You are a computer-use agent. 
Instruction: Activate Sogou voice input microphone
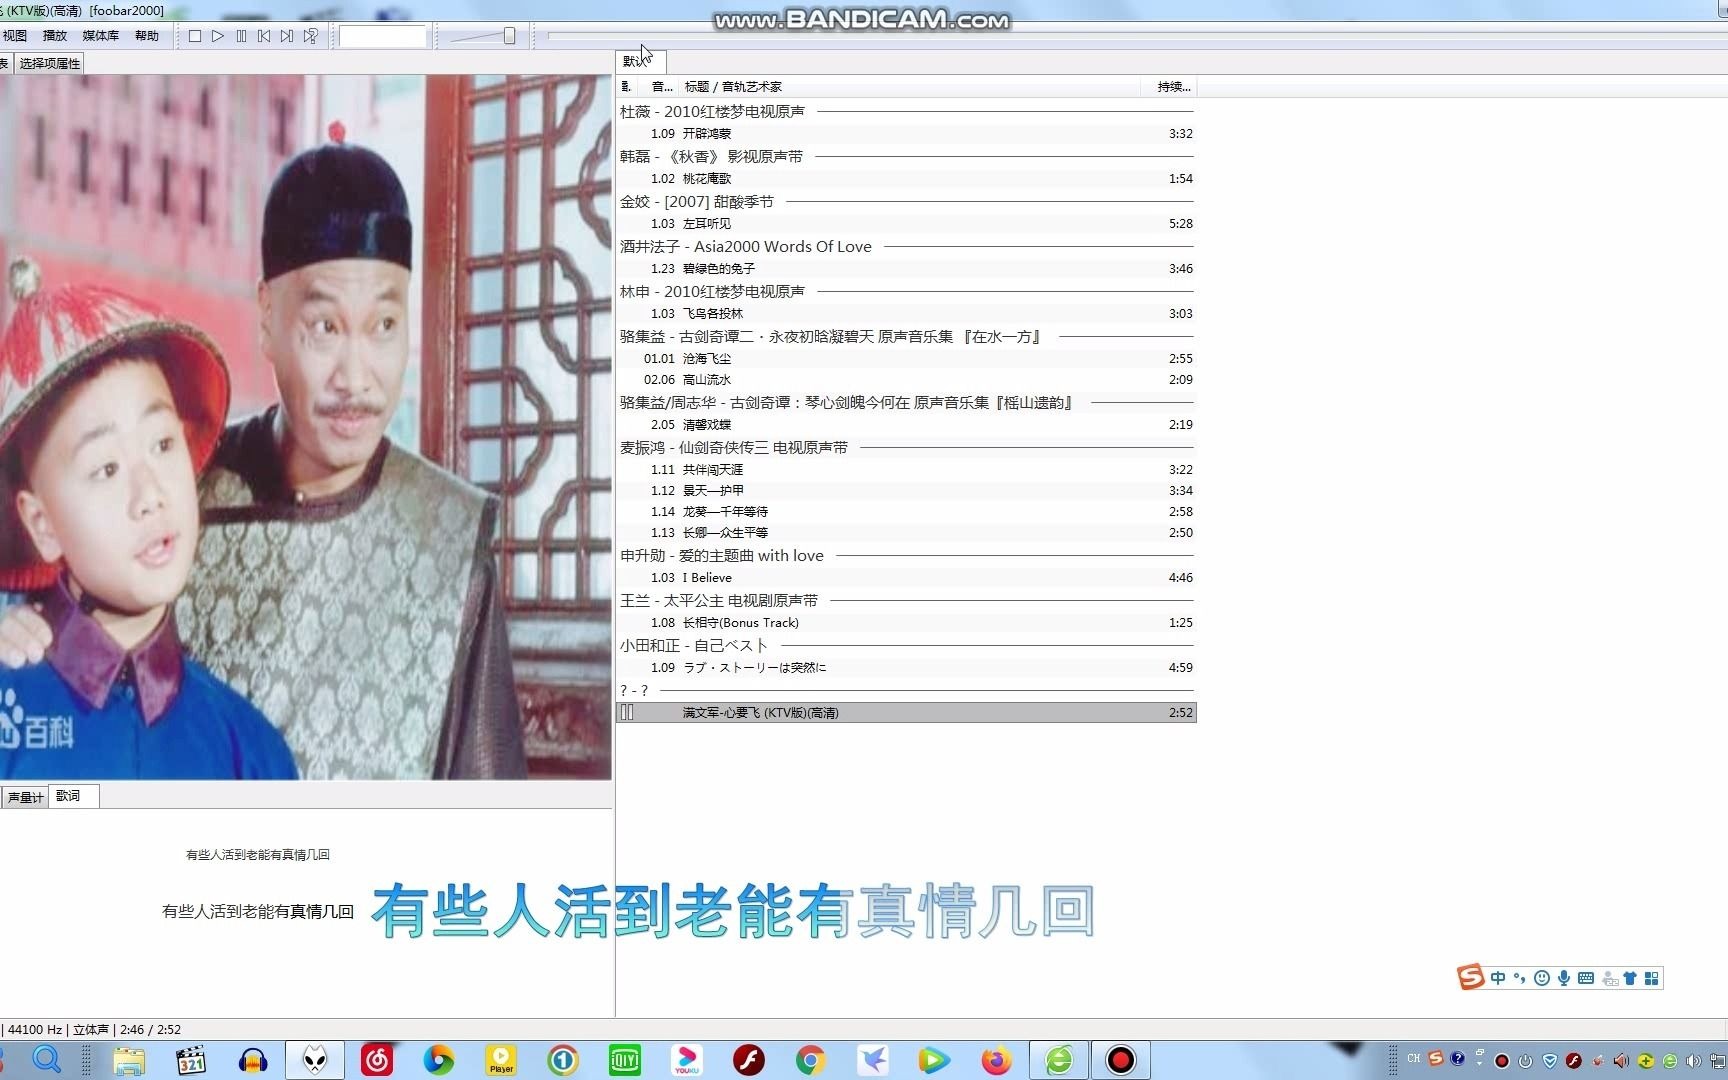[1563, 978]
